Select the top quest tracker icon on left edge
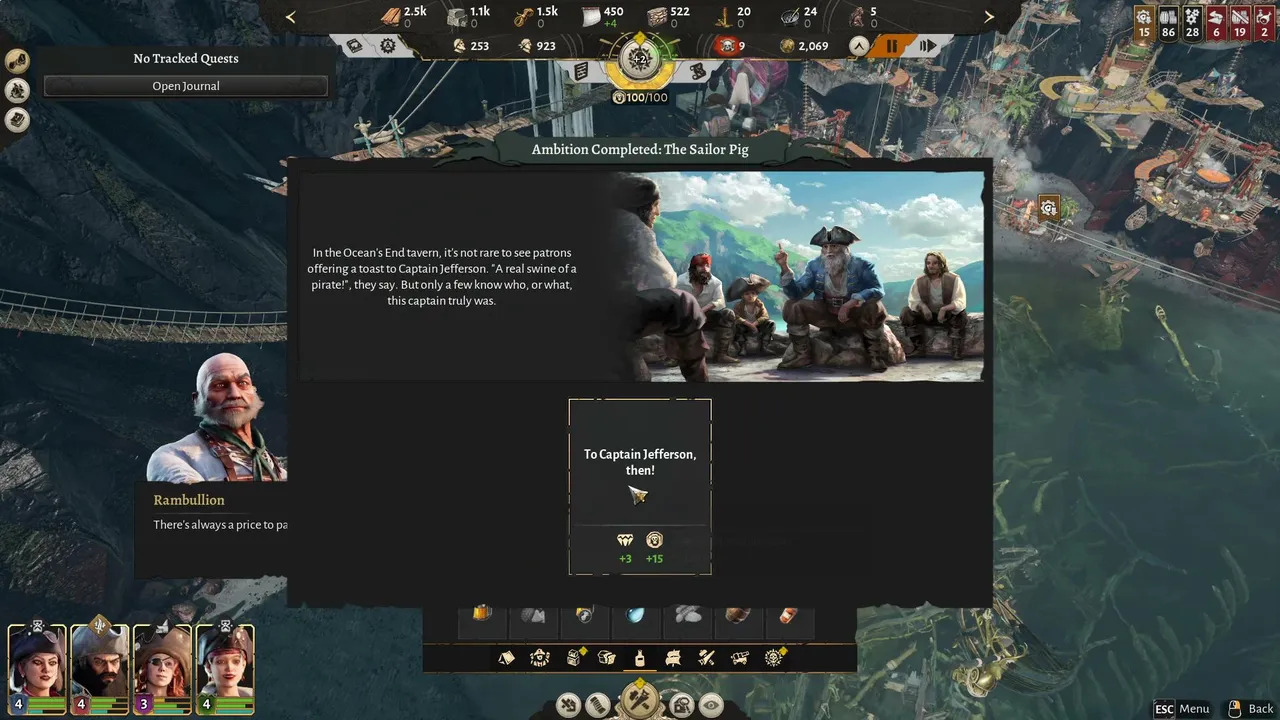 [17, 61]
